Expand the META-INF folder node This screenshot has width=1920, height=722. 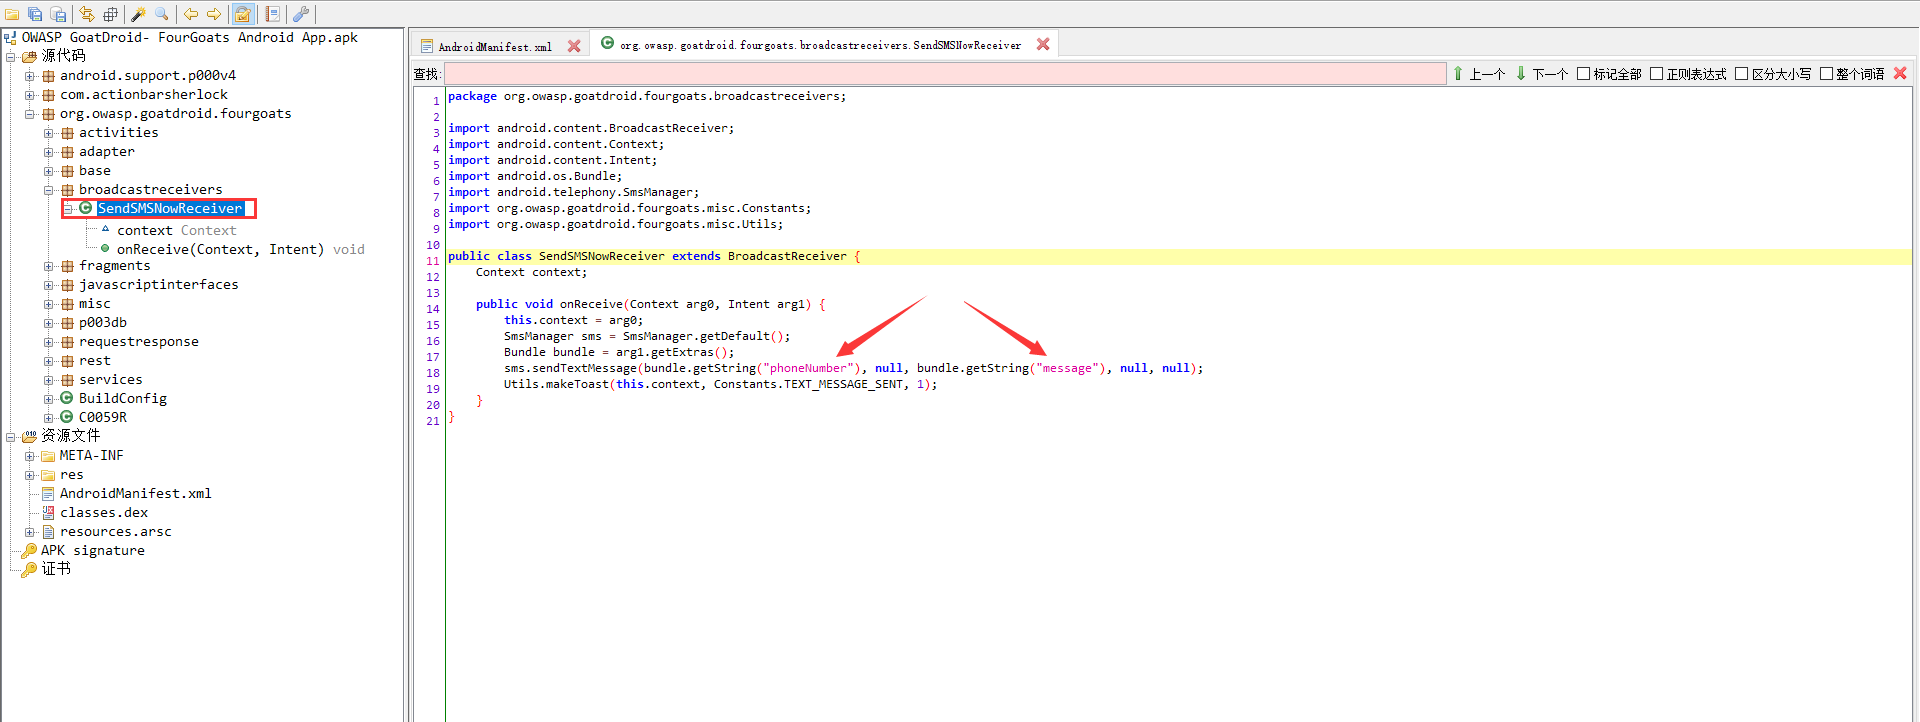pos(29,456)
